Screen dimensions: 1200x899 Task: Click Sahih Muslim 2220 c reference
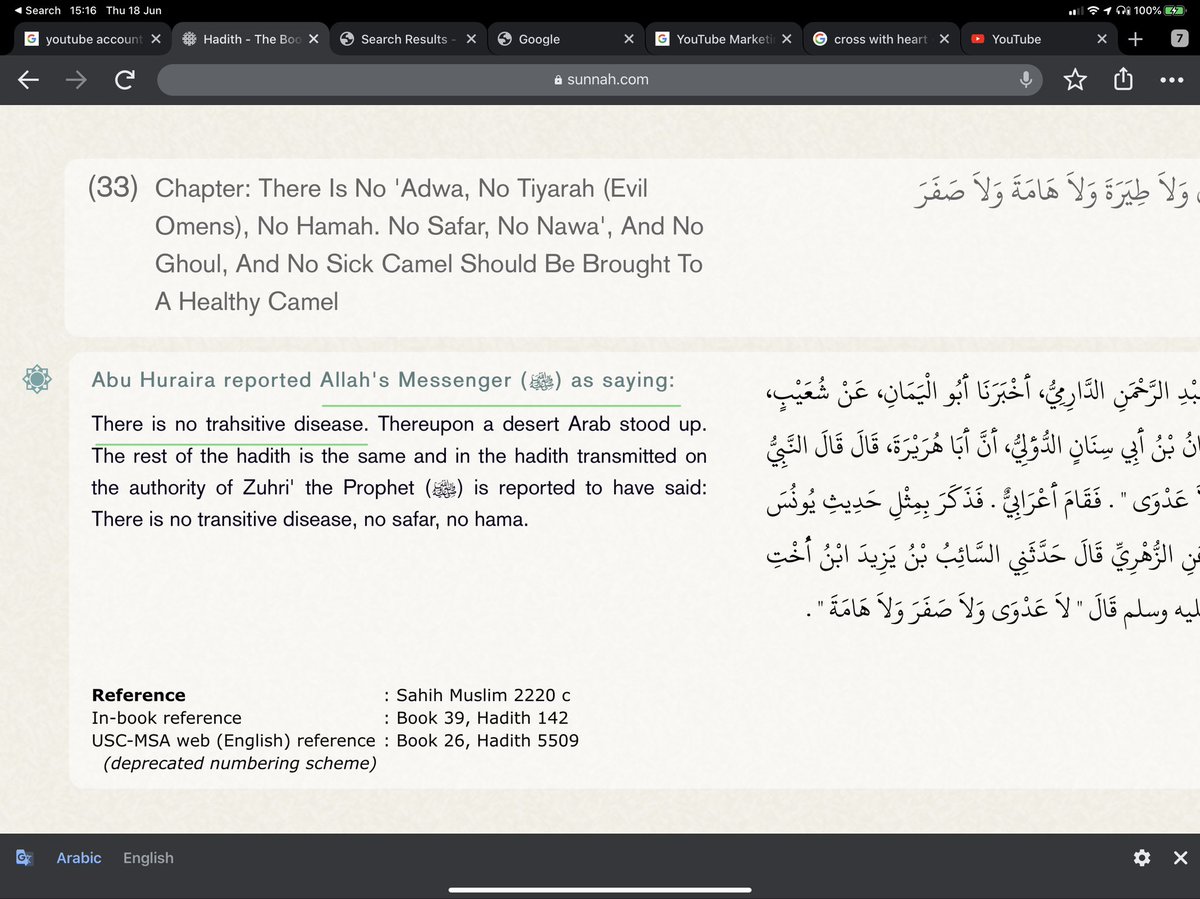(484, 695)
